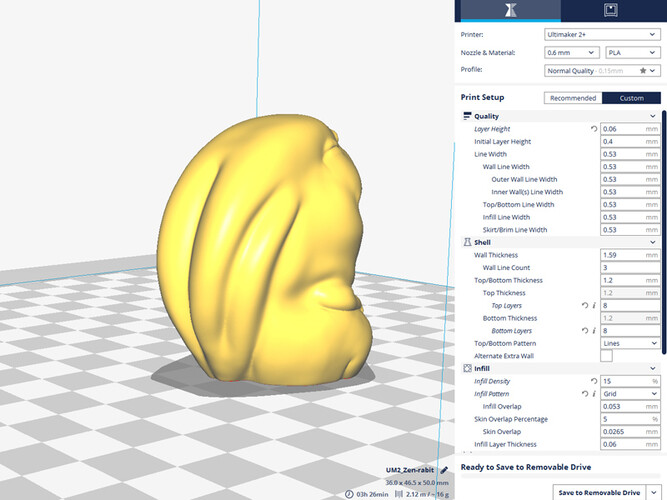Open the Infill Pattern Grid dropdown
Image resolution: width=667 pixels, height=500 pixels.
(630, 394)
